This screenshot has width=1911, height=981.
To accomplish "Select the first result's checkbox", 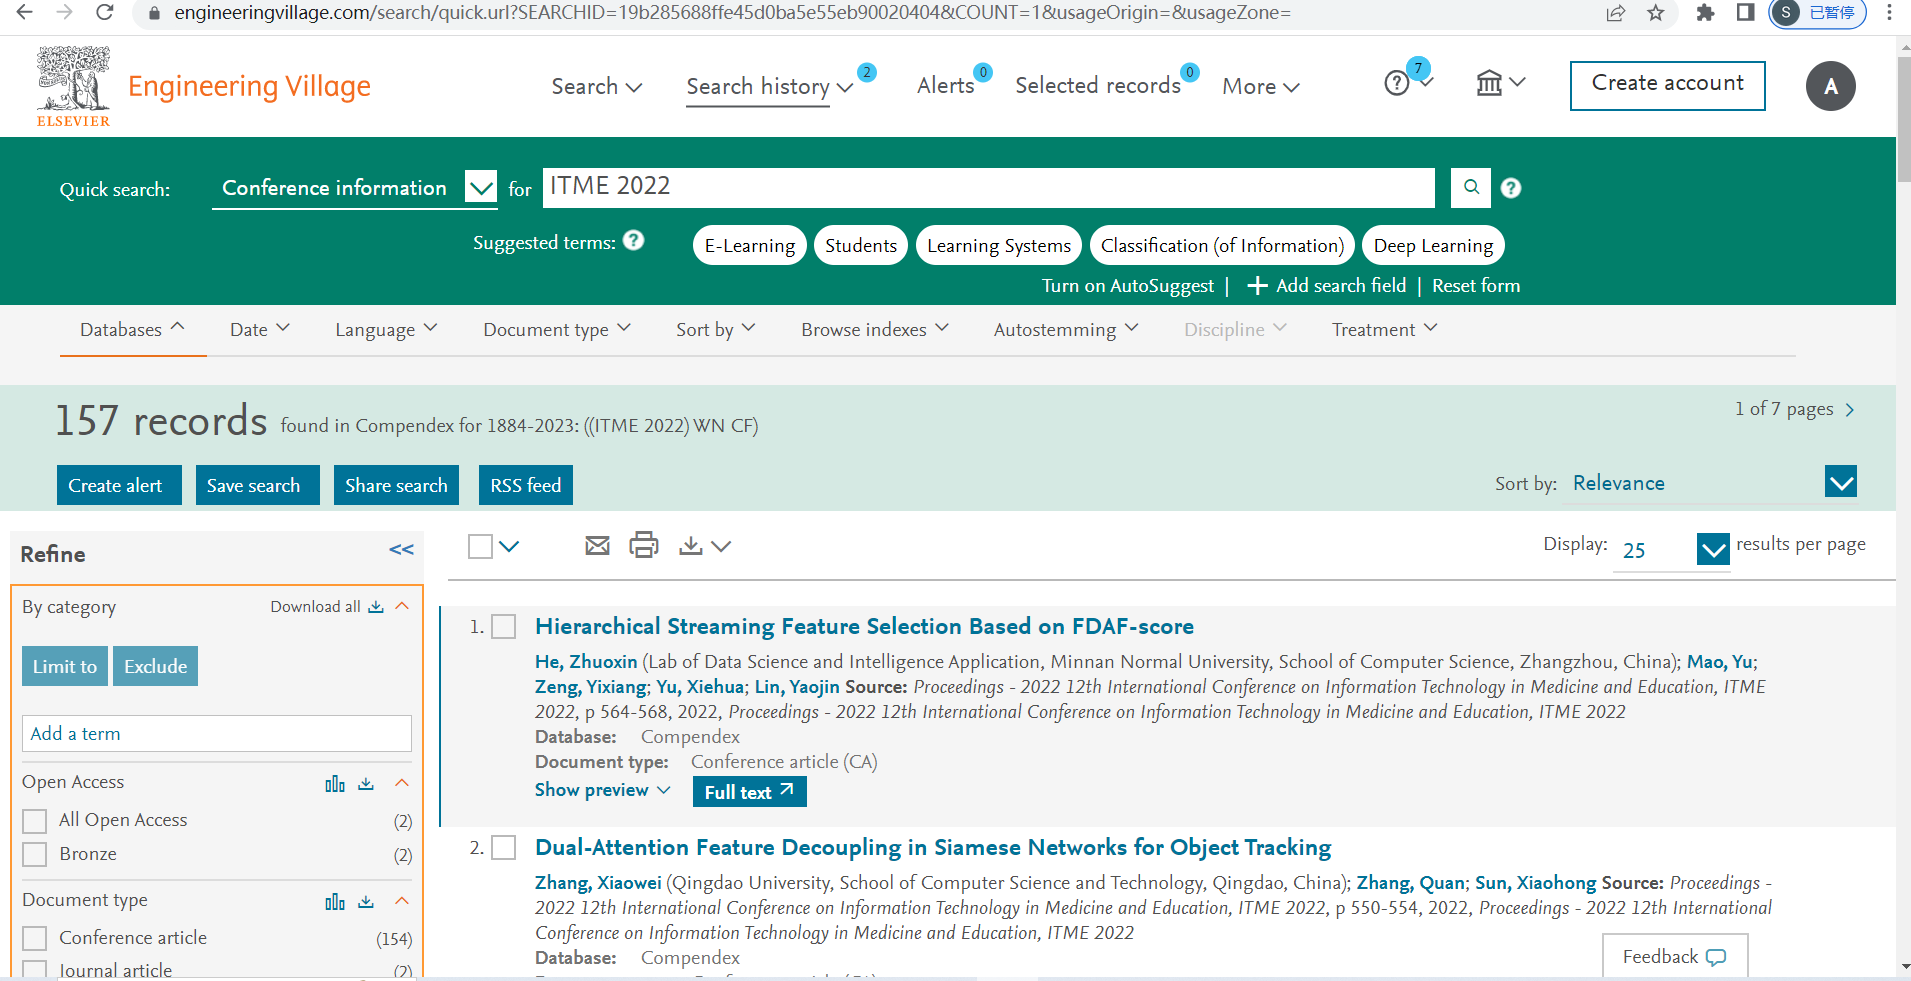I will point(504,627).
